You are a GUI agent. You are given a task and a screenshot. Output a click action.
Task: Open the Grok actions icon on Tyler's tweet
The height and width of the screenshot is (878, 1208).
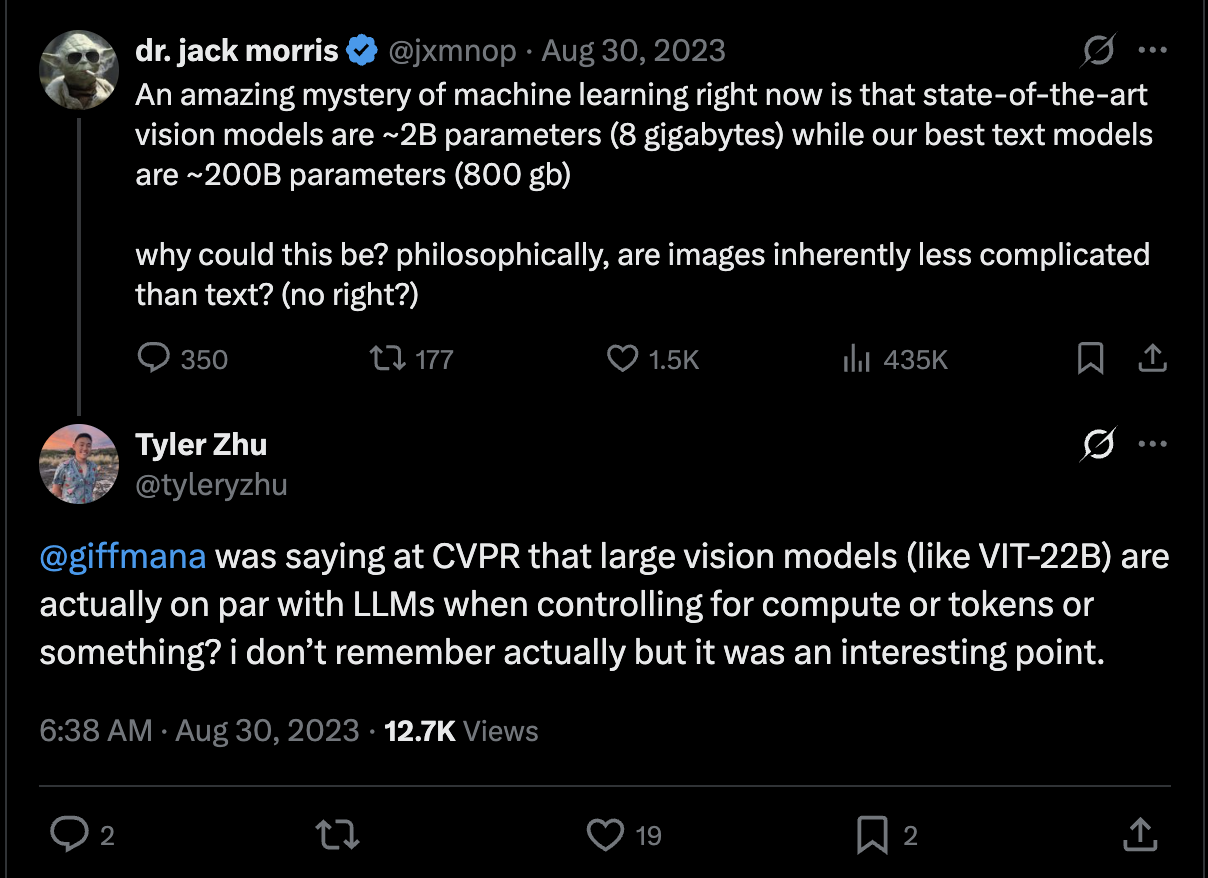[x=1097, y=443]
